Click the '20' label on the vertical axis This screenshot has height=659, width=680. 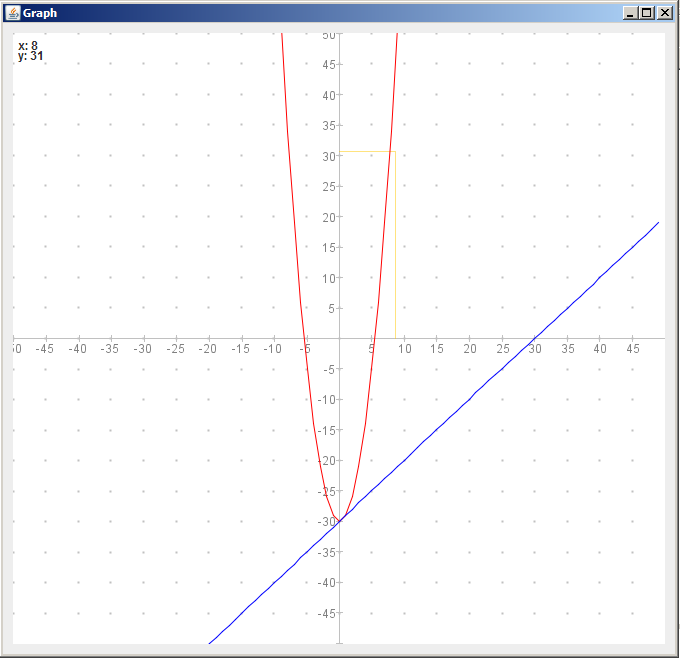click(x=329, y=218)
